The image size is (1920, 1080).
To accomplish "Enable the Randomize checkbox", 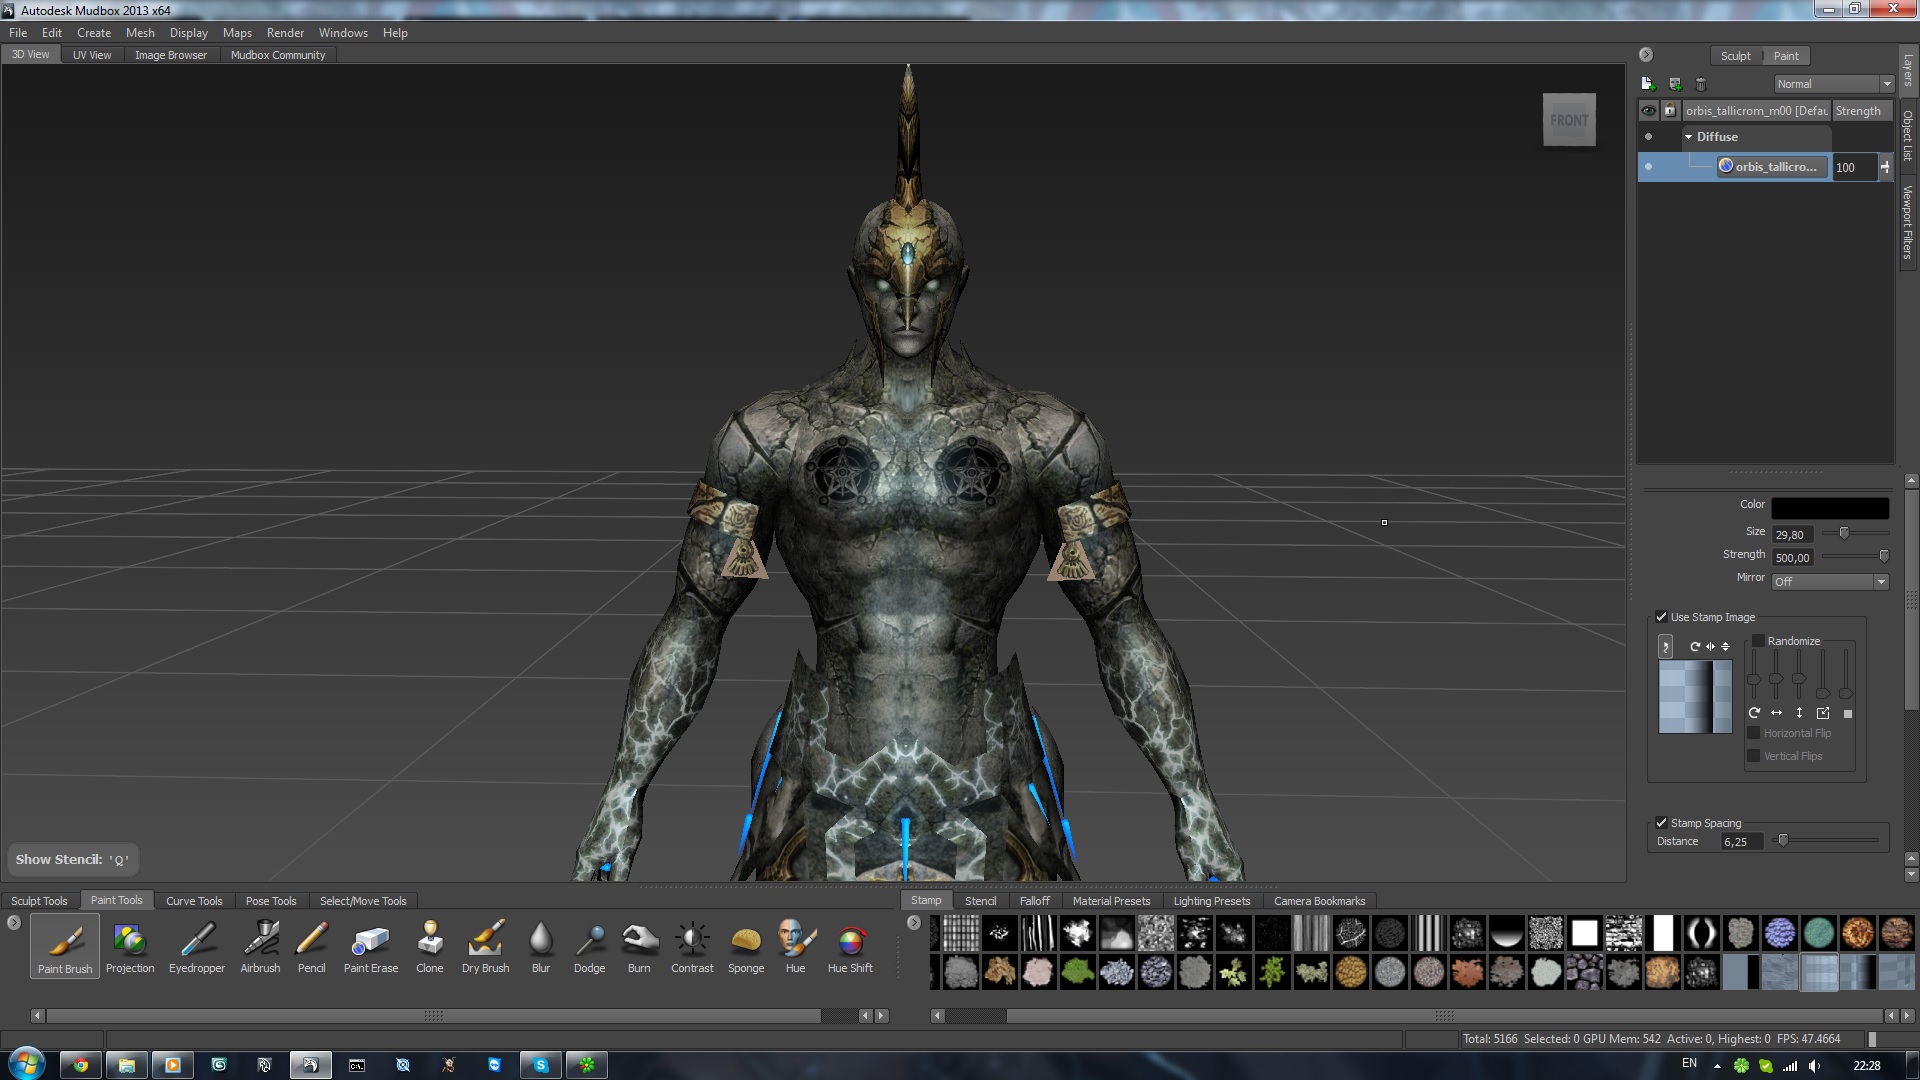I will point(1758,641).
